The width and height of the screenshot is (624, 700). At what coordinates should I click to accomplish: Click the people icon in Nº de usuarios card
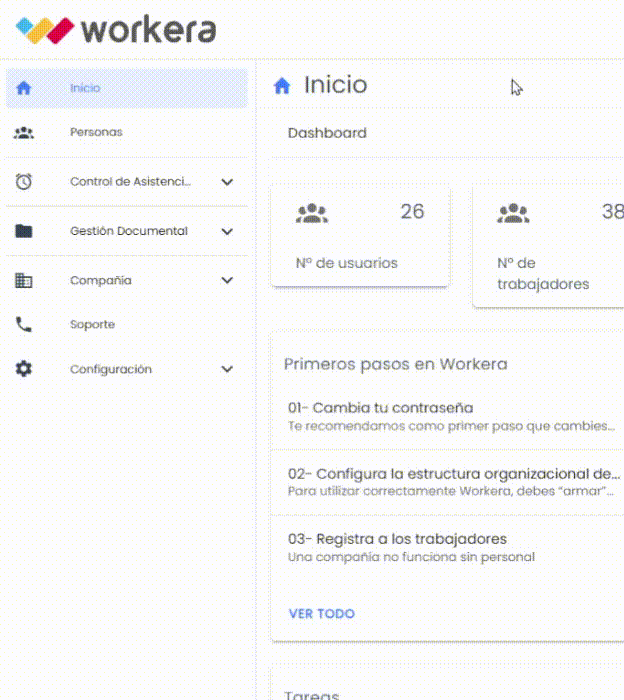tap(312, 213)
